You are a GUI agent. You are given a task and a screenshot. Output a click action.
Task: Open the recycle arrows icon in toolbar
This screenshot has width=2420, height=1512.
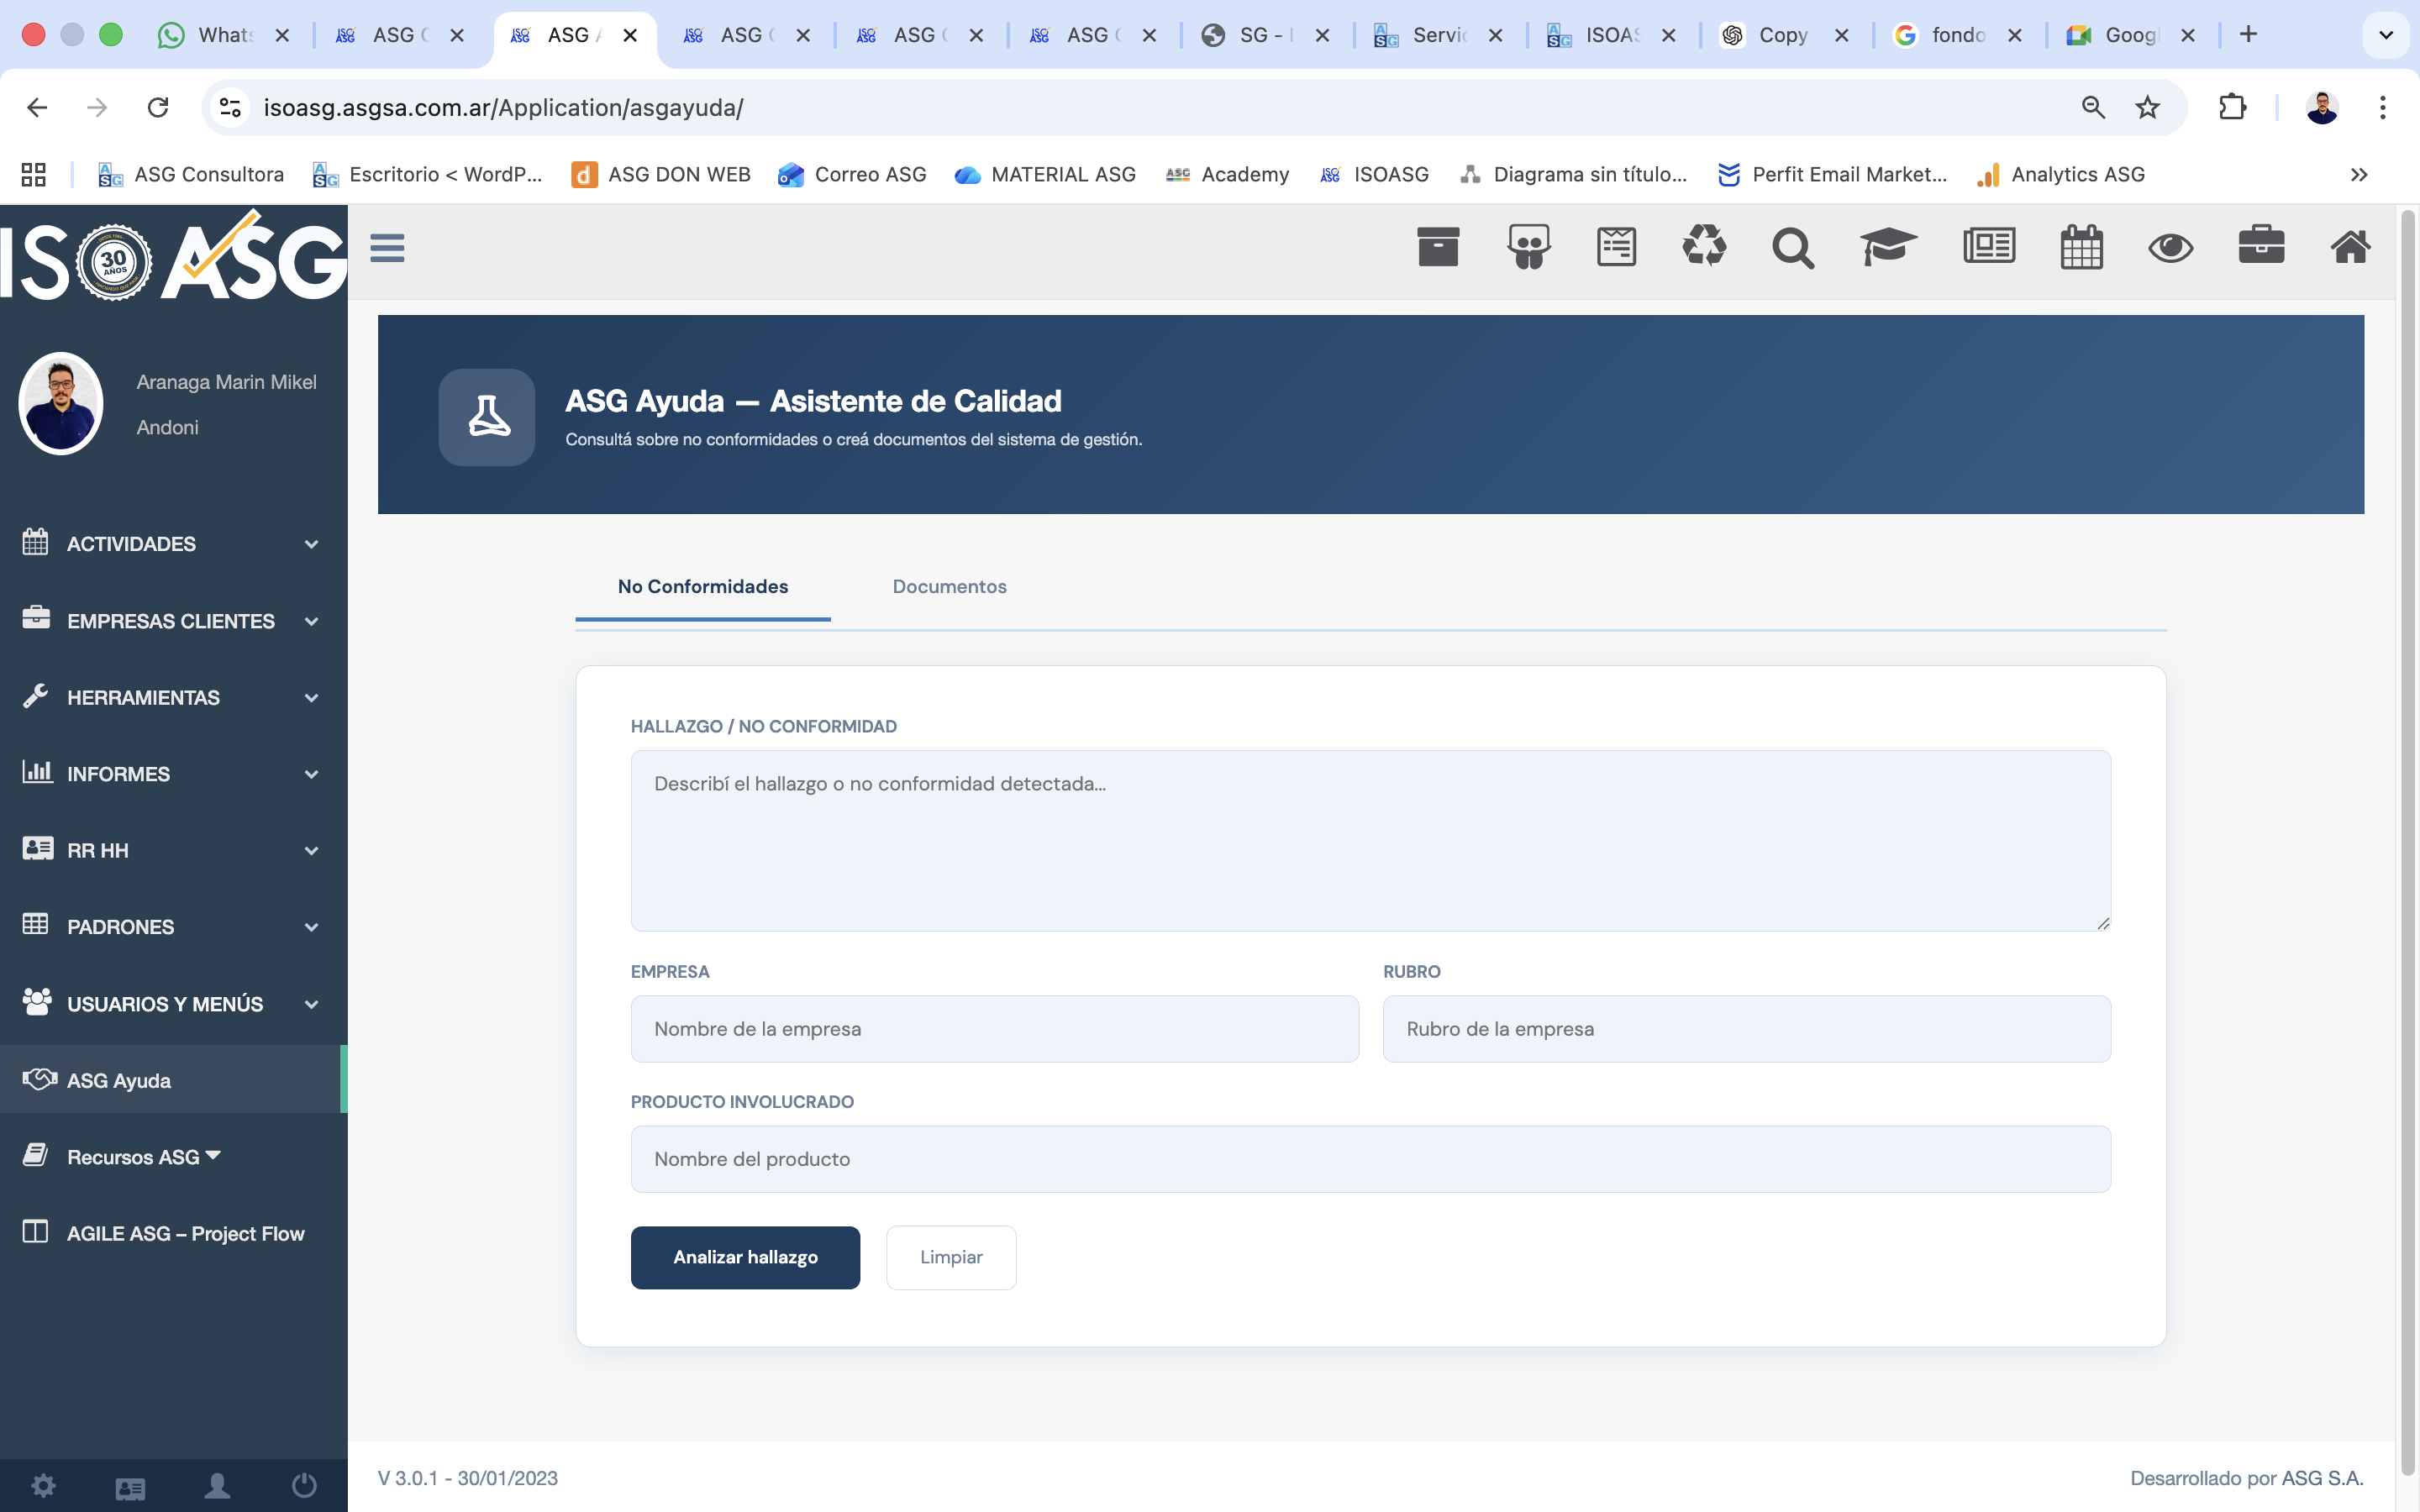click(x=1704, y=247)
